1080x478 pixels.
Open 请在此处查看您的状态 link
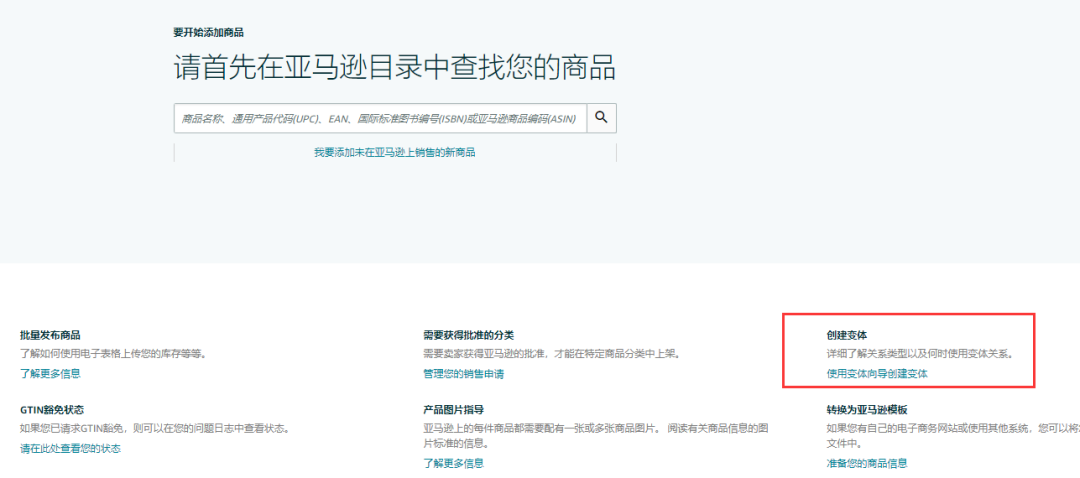point(70,448)
